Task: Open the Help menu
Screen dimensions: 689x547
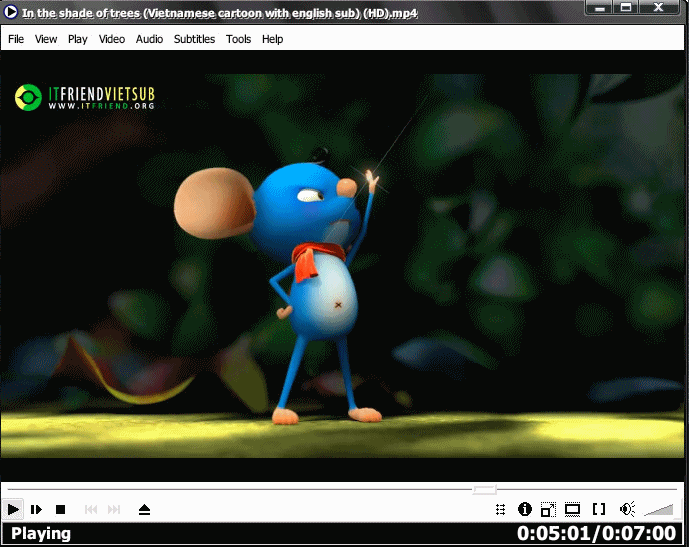Action: [x=272, y=39]
